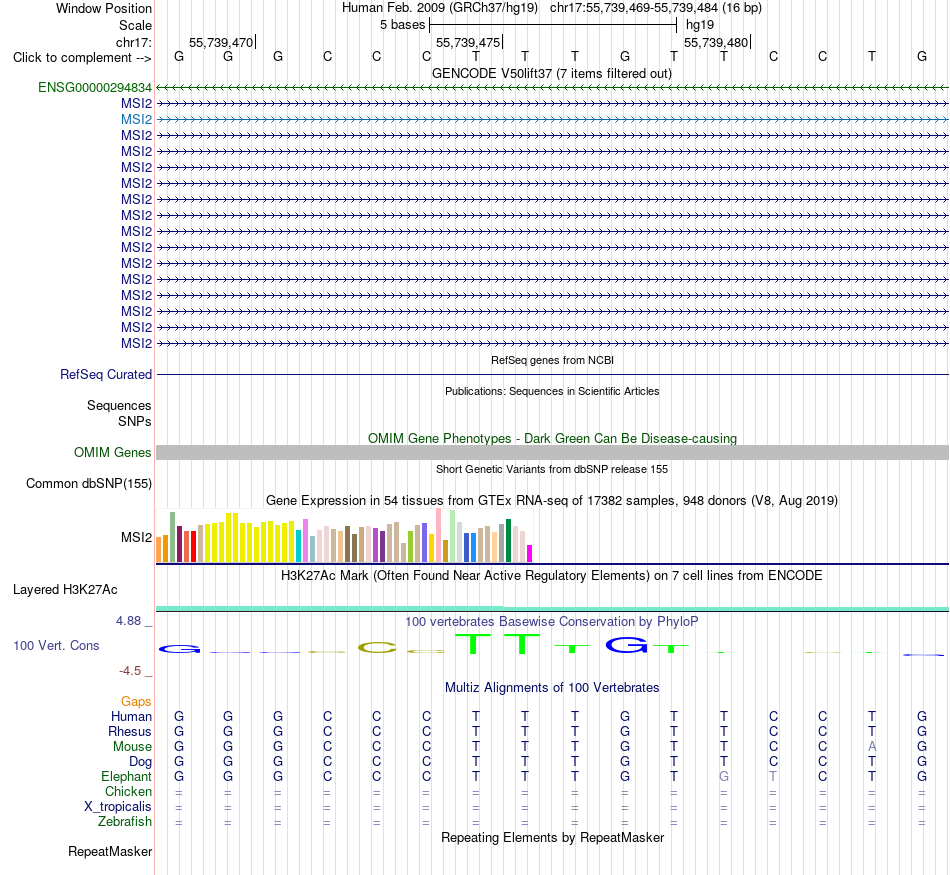Click the Chicken species row label
Viewport: 950px width, 875px height.
tap(128, 791)
